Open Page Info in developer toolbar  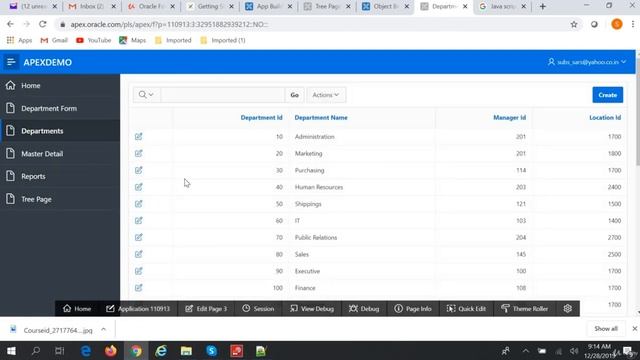[x=413, y=309]
